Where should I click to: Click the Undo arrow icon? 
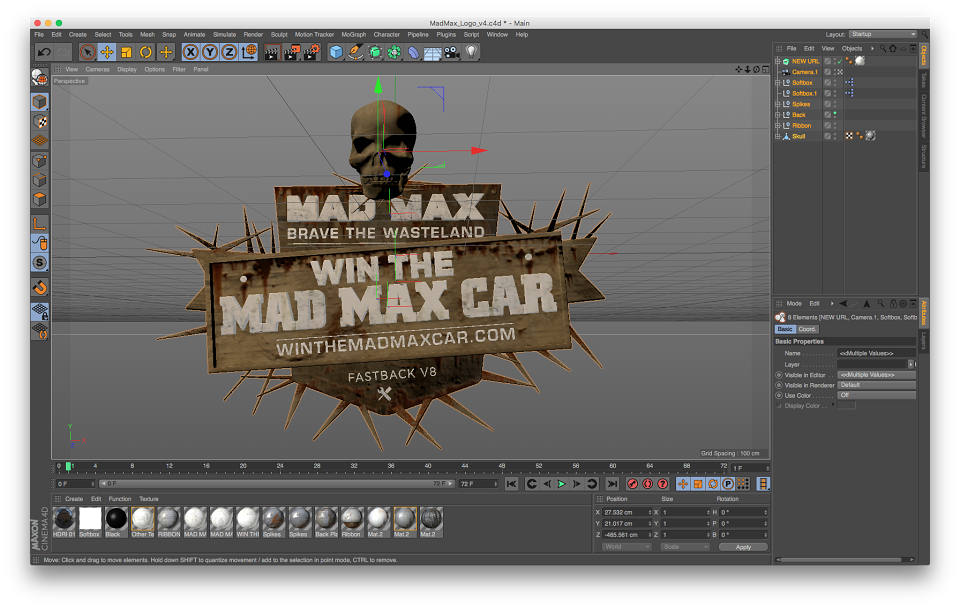click(x=44, y=52)
